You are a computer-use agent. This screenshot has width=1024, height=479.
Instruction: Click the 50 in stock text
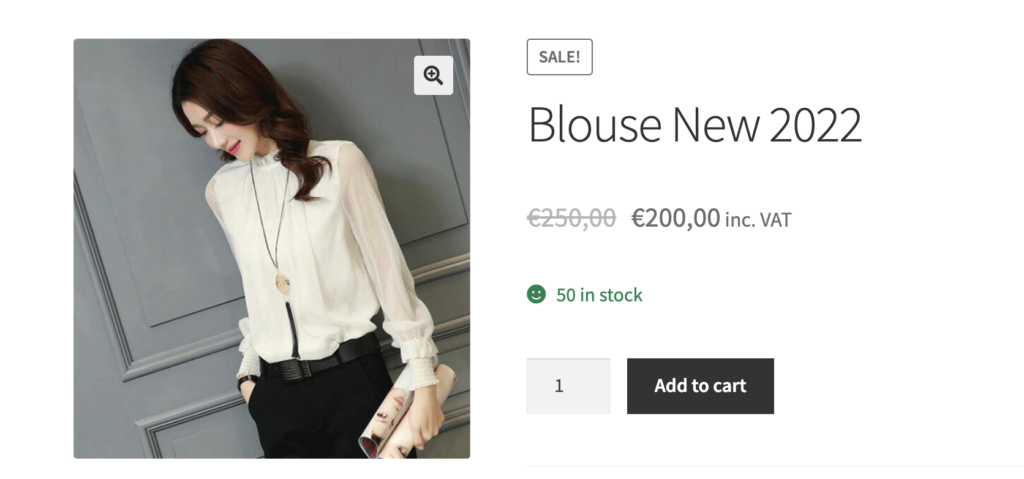tap(600, 295)
